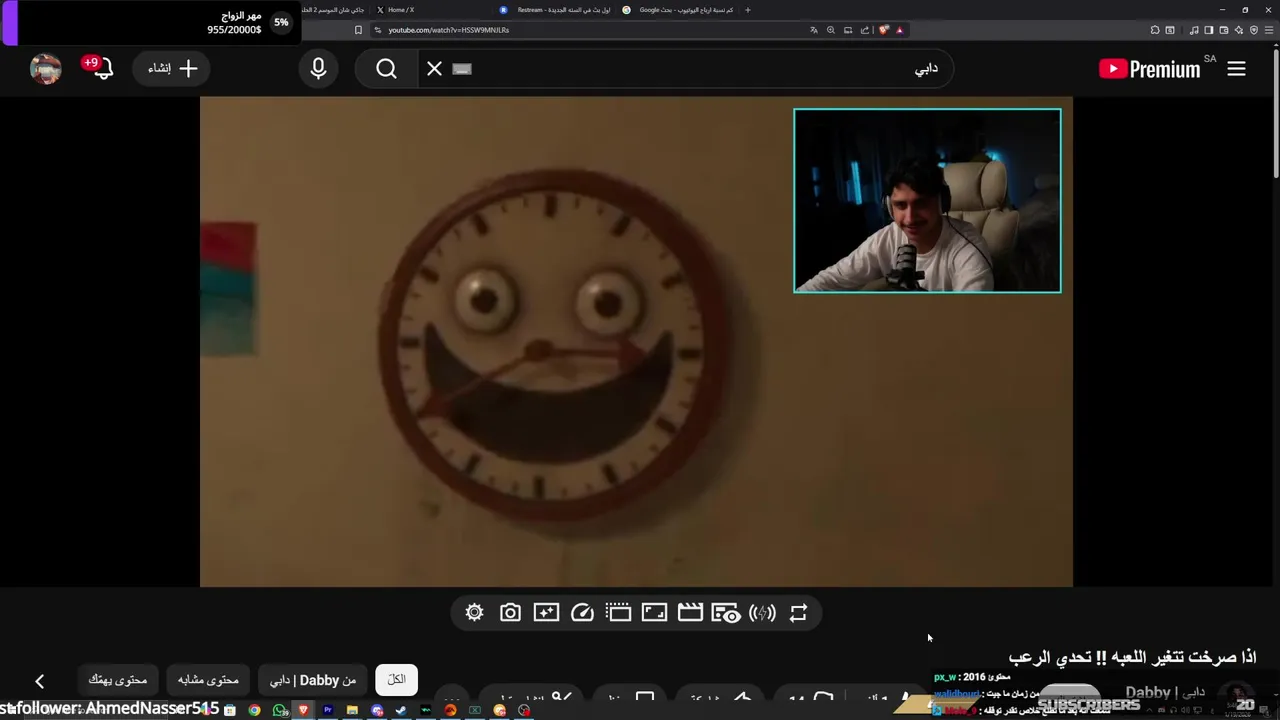Click the clapperboard icon in player toolbar
Screen dimensions: 1280x720
pos(690,613)
